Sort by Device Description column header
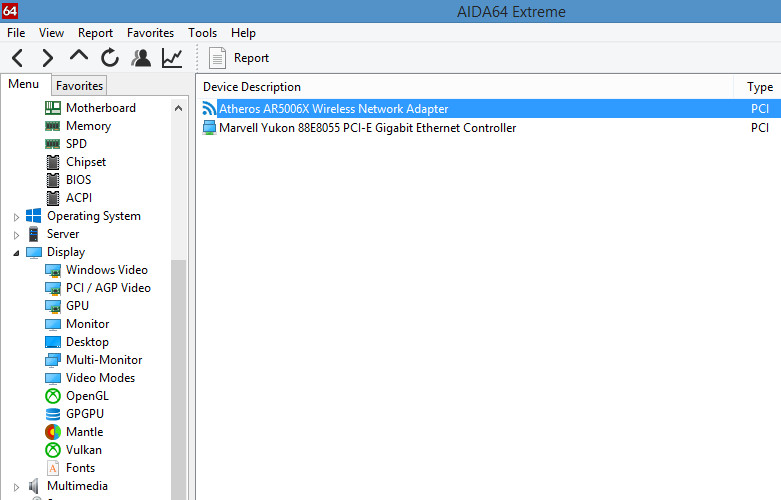This screenshot has height=500, width=781. (x=465, y=87)
